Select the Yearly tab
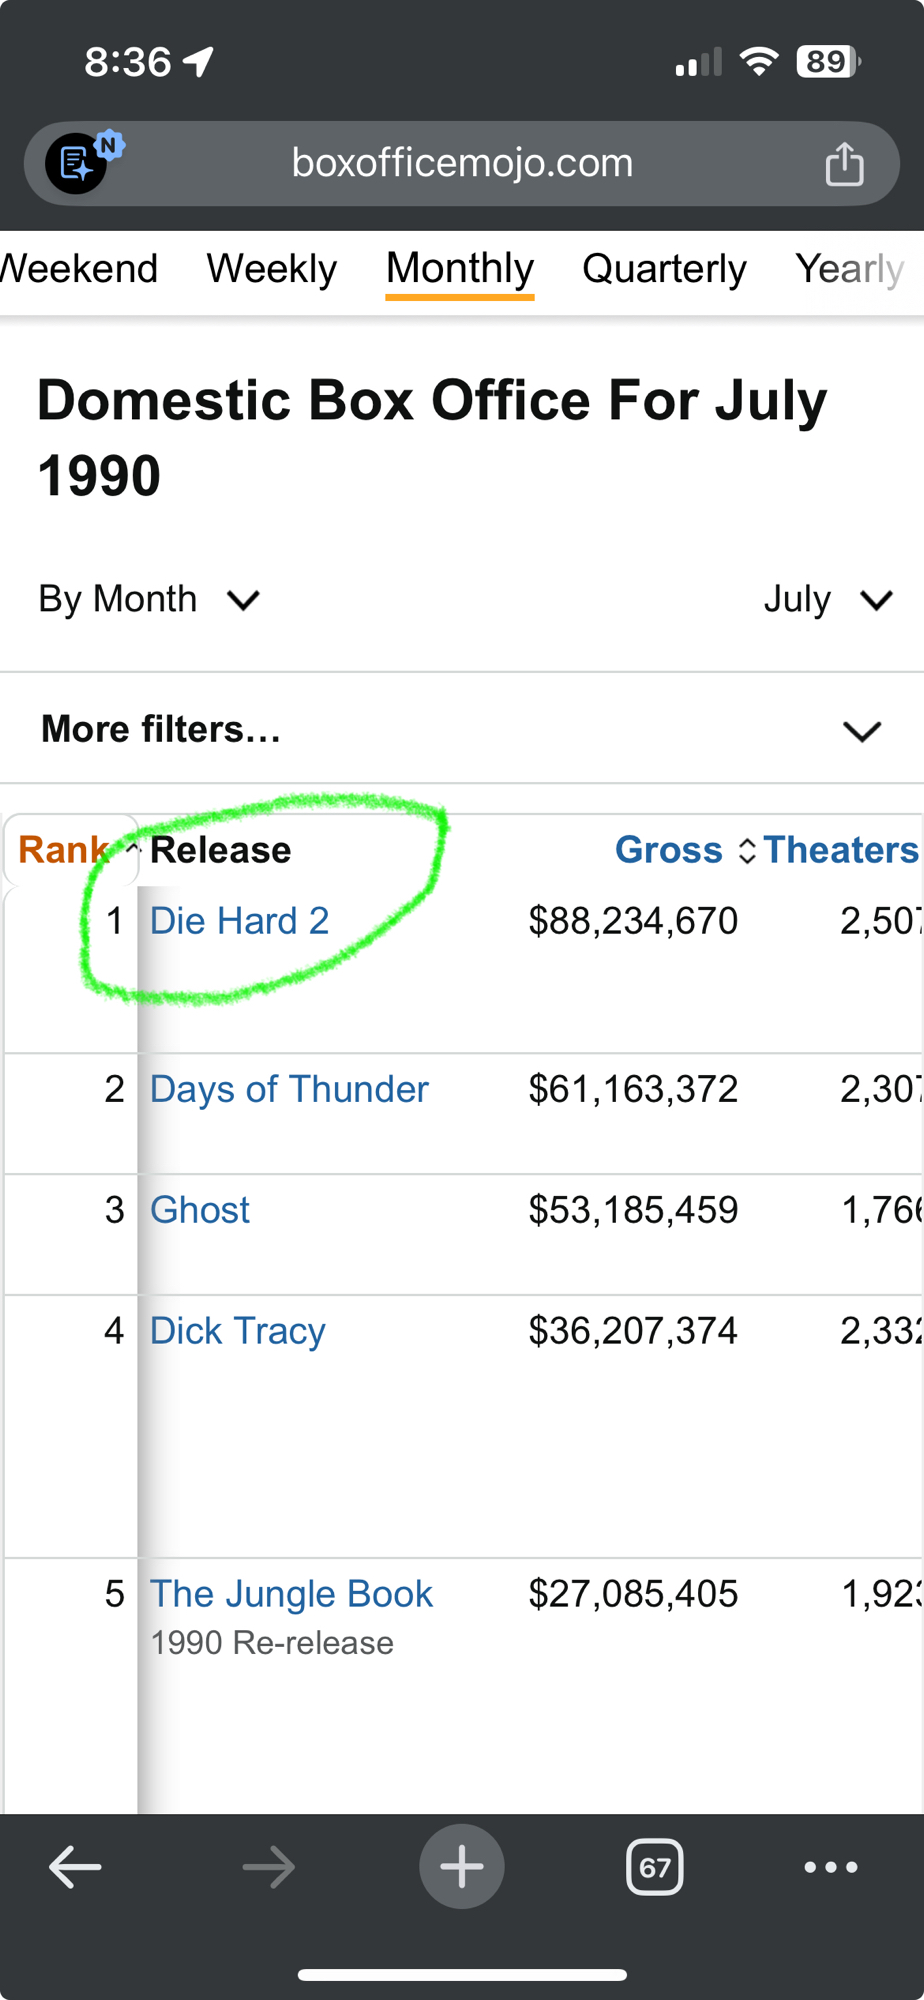 click(849, 269)
